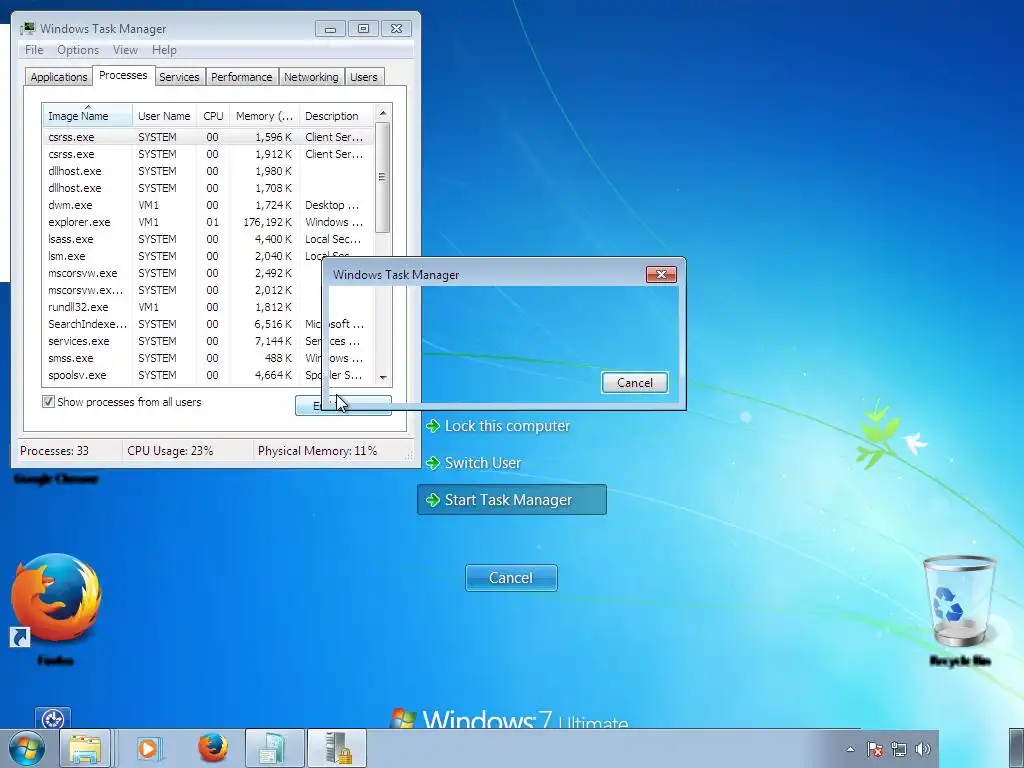Open the Help menu
Viewport: 1024px width, 768px height.
pyautogui.click(x=164, y=50)
